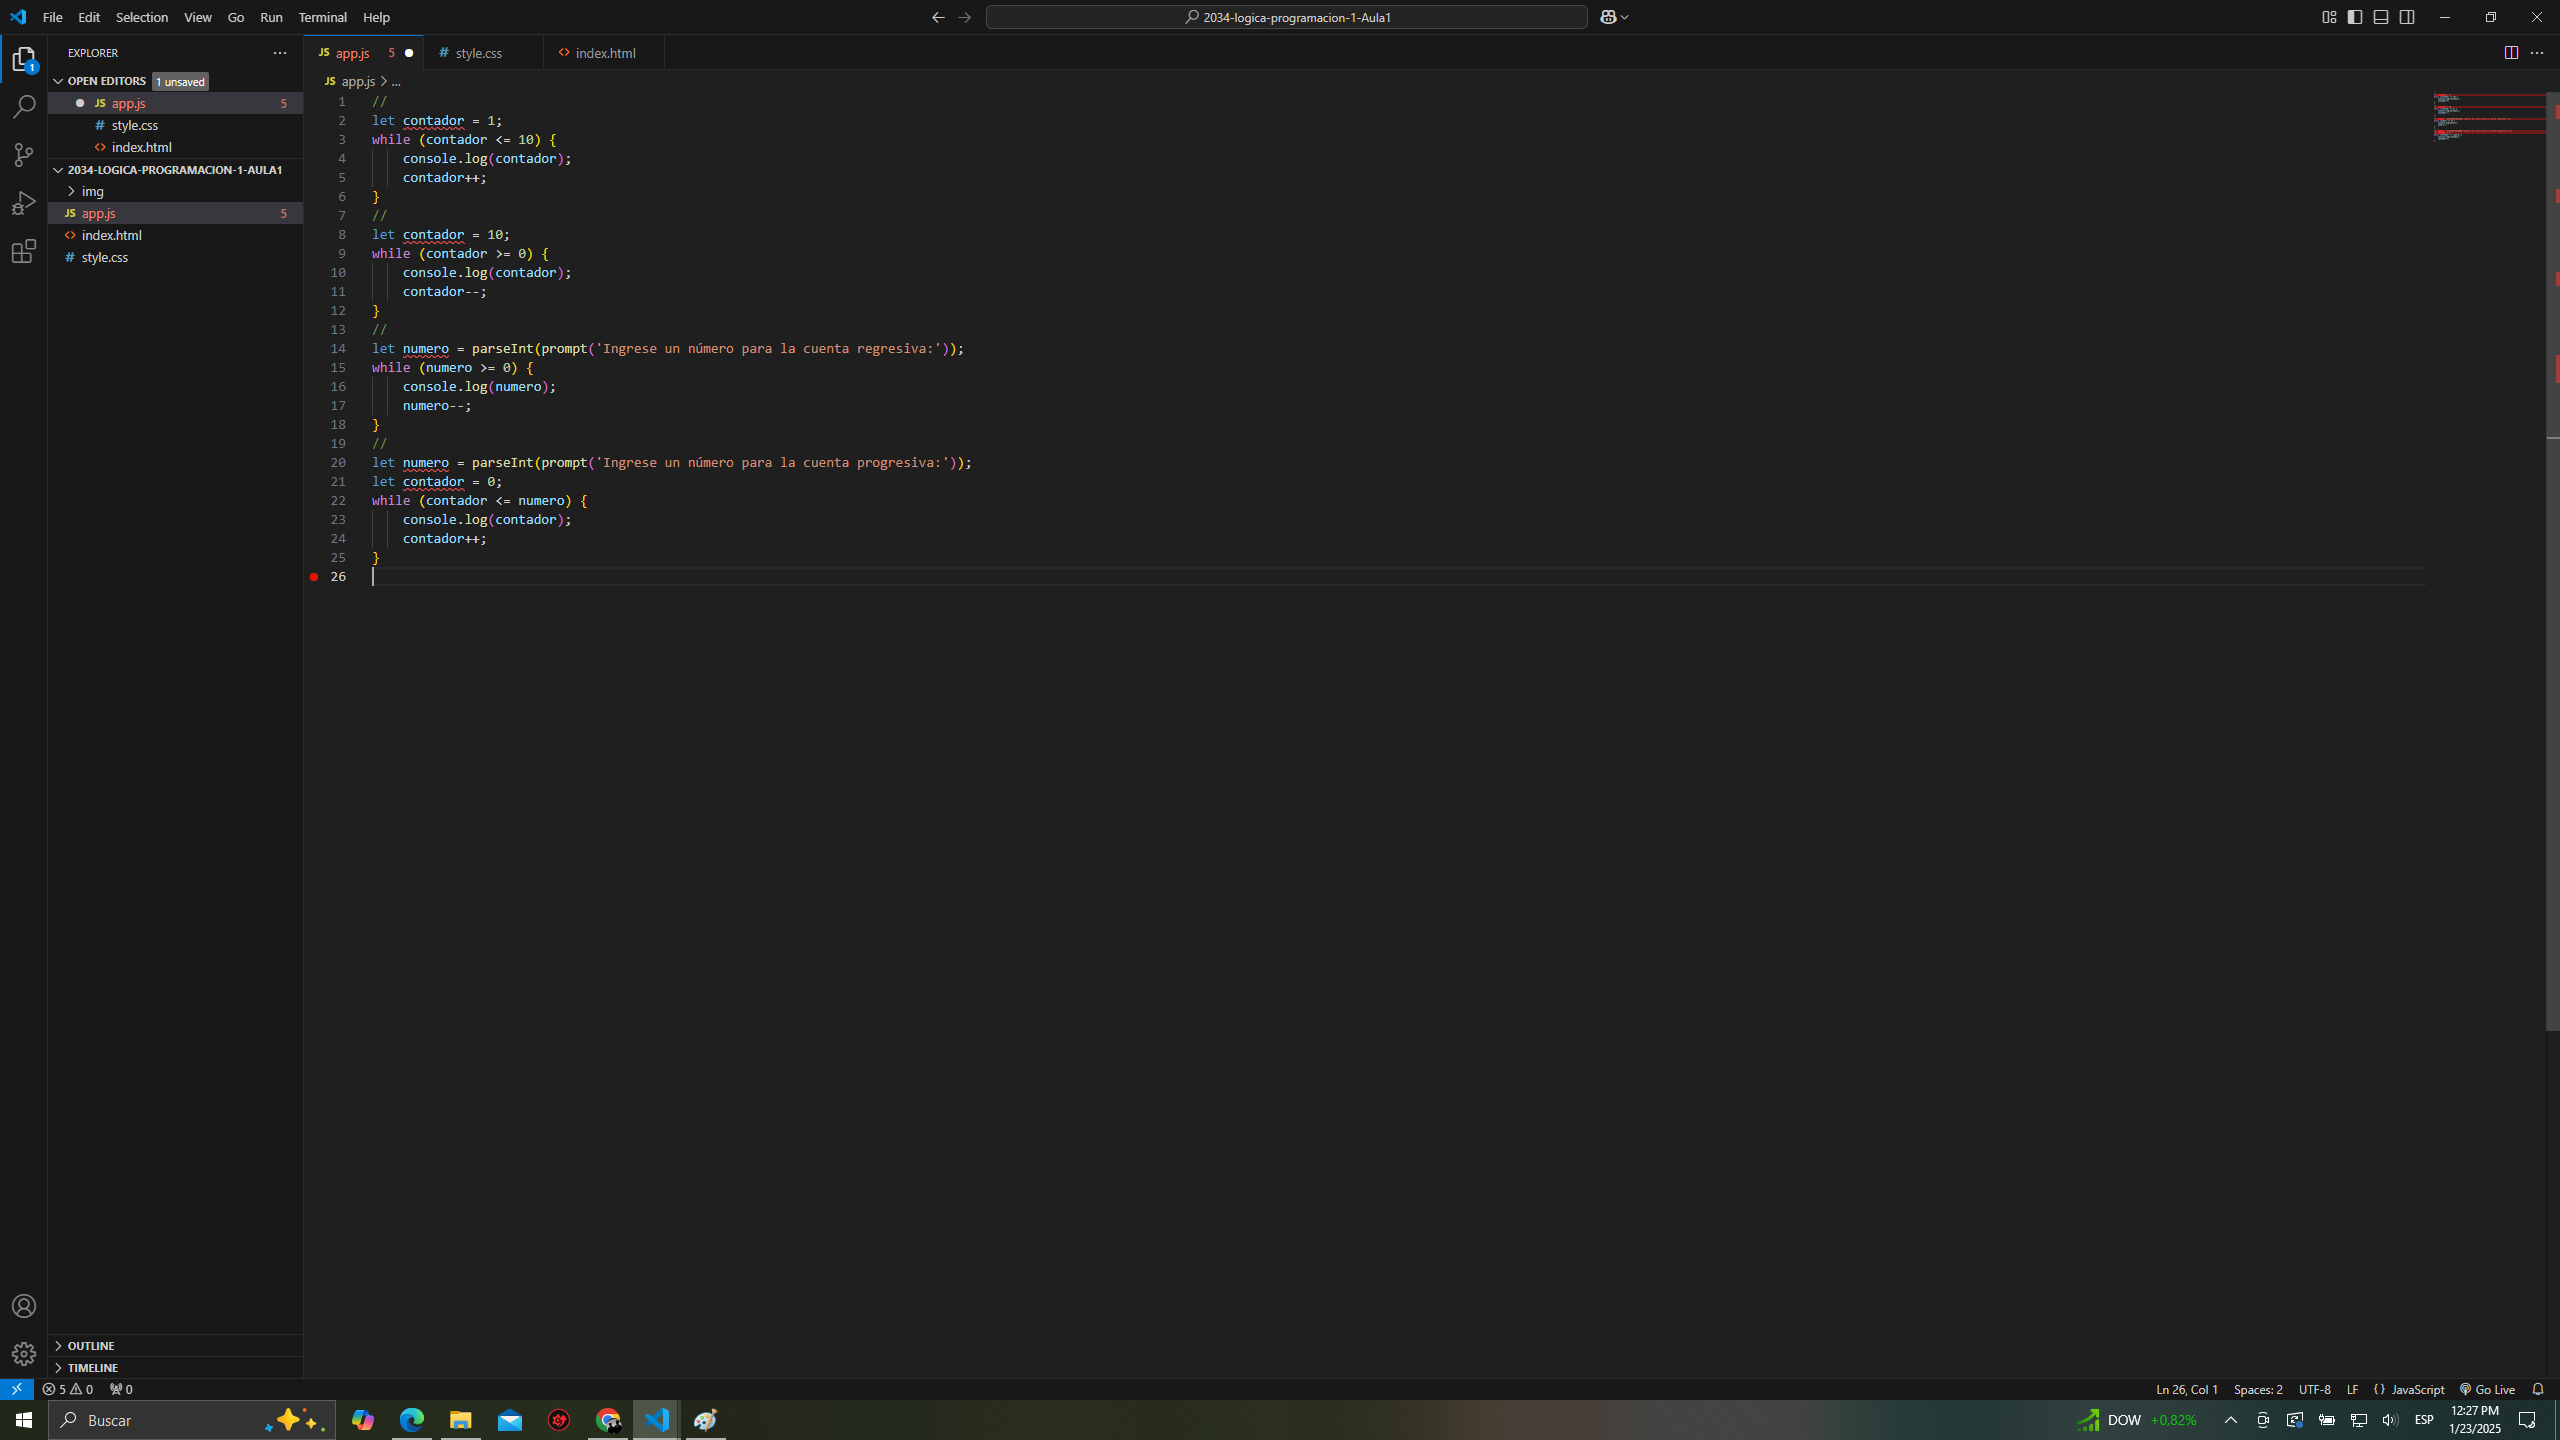The width and height of the screenshot is (2560, 1440).
Task: Click Ln 26, Col 1 cursor position
Action: coord(2186,1389)
